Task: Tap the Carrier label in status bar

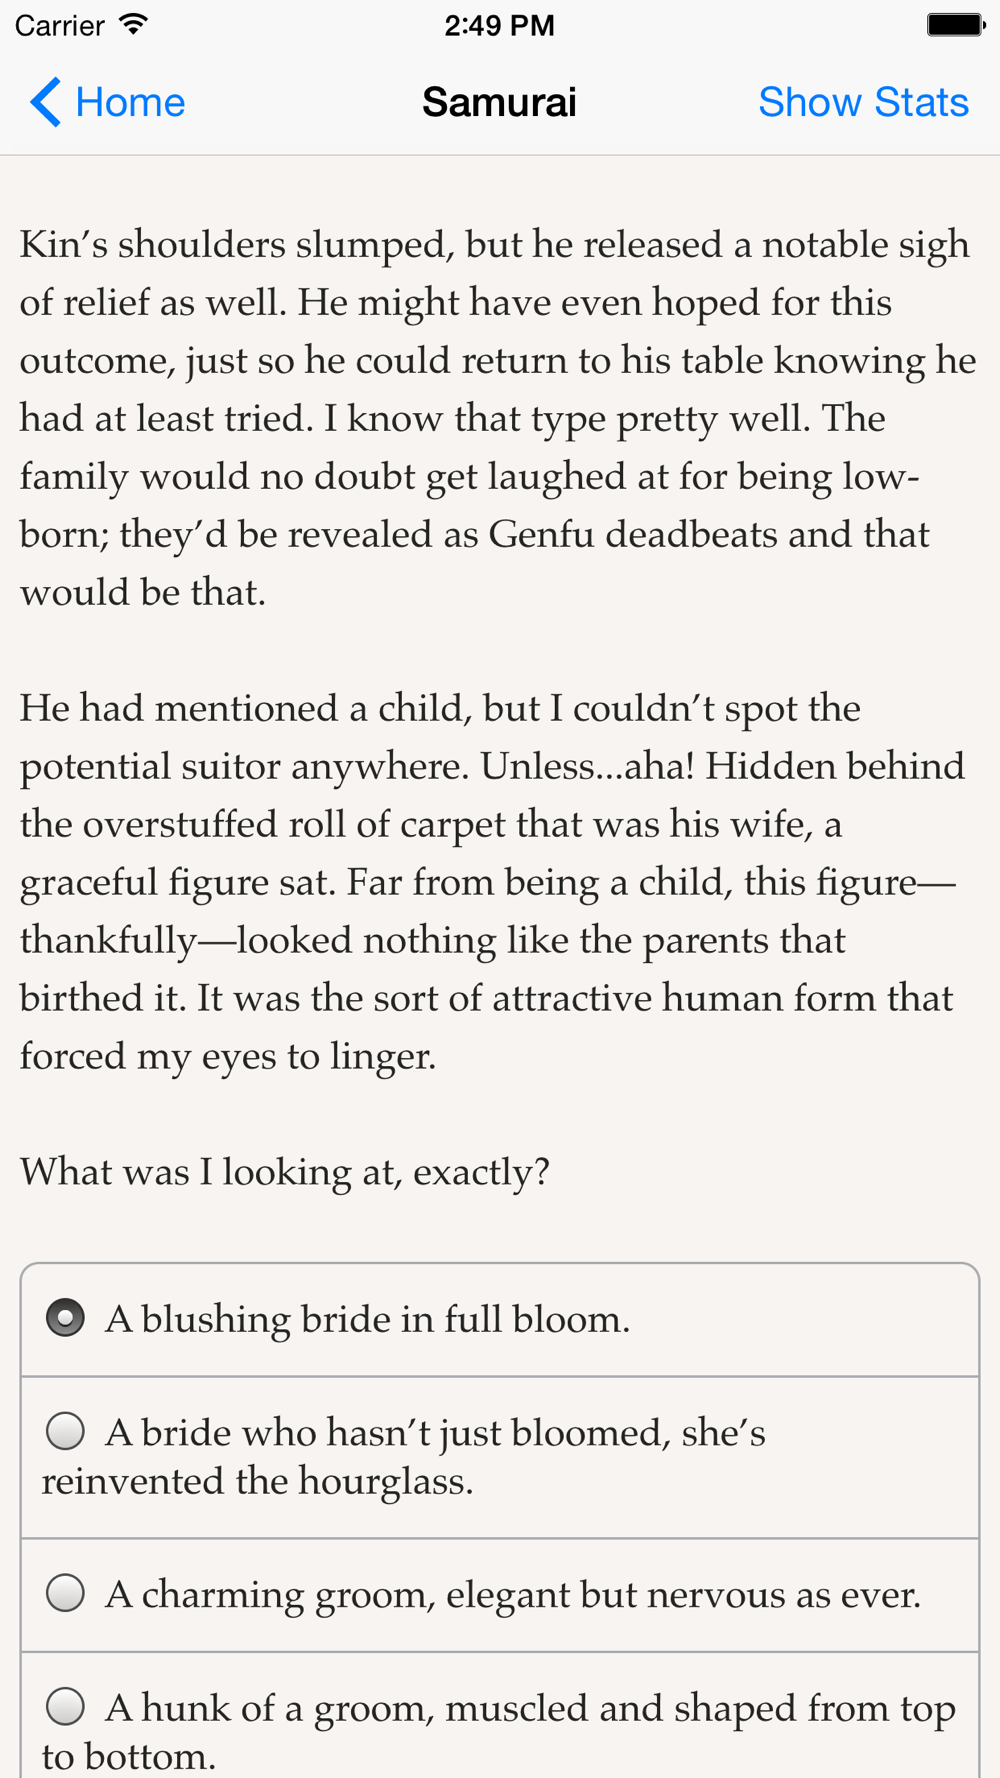Action: pos(60,25)
